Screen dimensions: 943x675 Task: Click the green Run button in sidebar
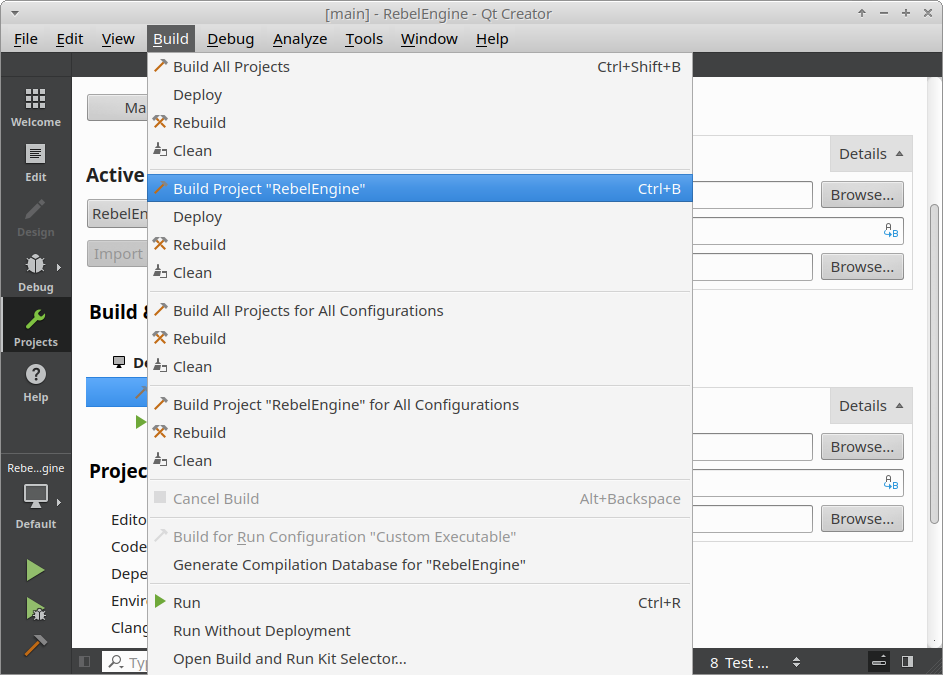(x=35, y=570)
